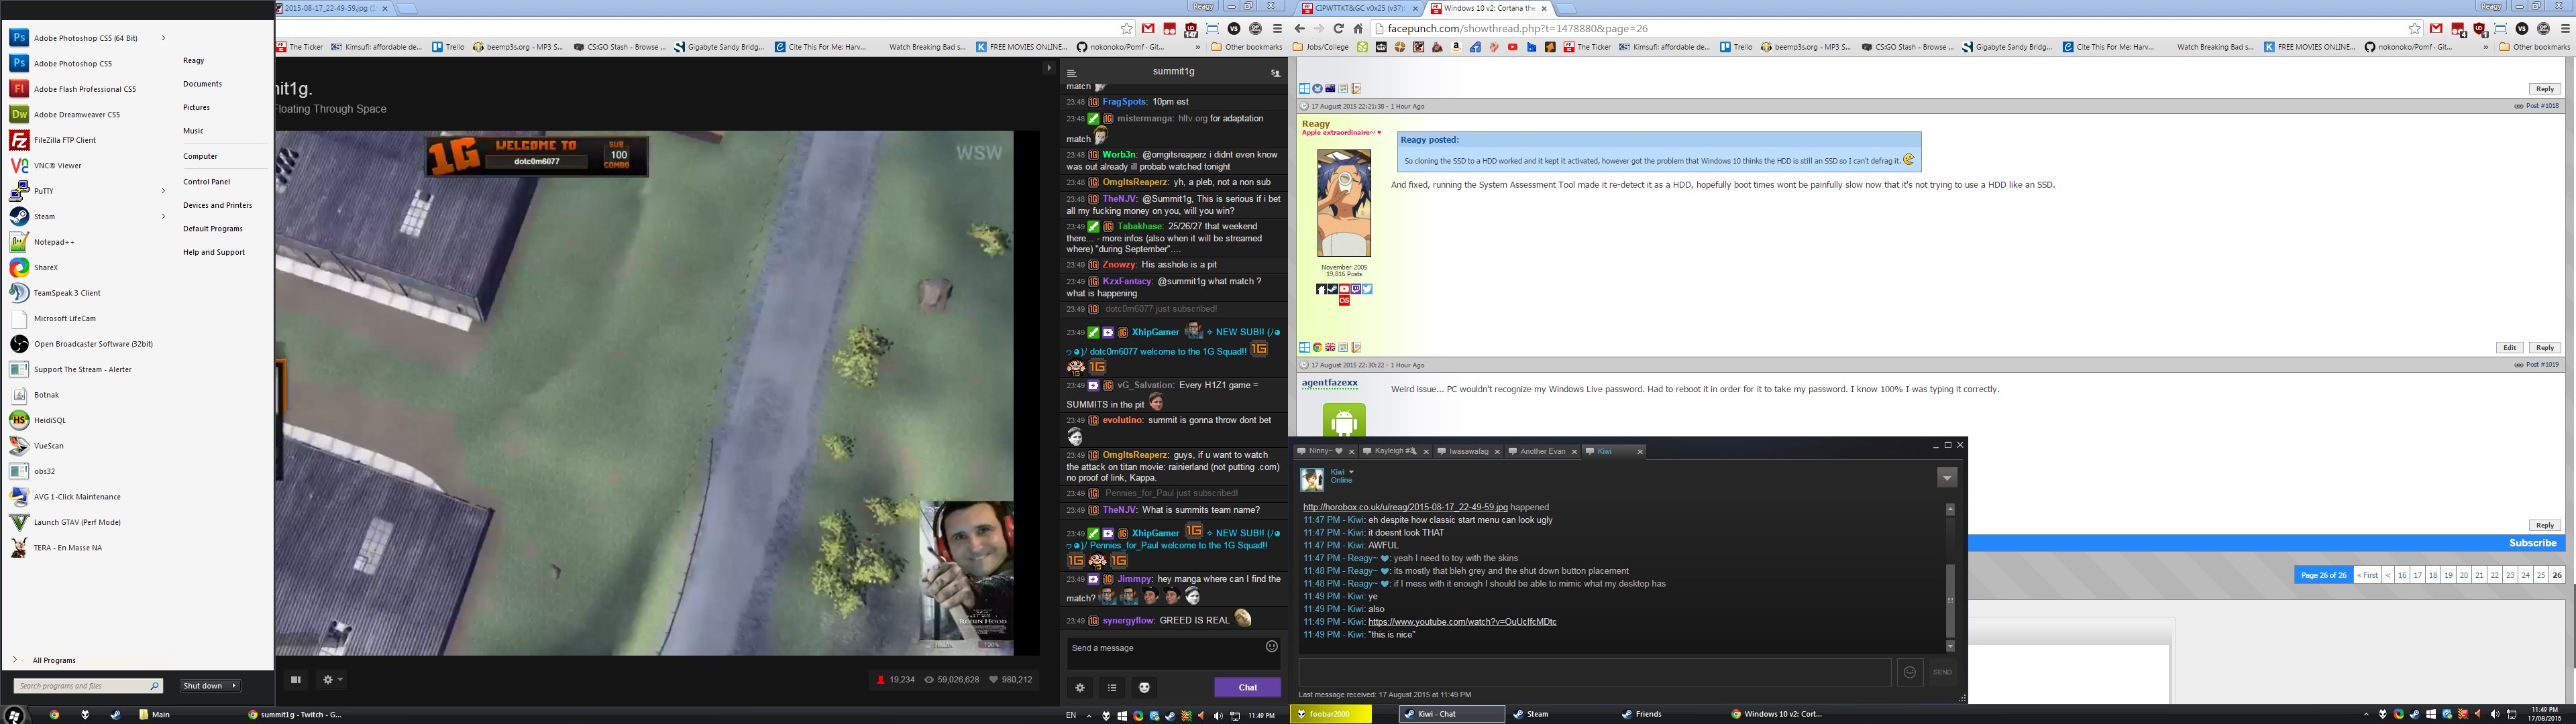The width and height of the screenshot is (2576, 724).
Task: Launch Adobe Flash Professional CS5 from Start menu
Action: coord(85,89)
